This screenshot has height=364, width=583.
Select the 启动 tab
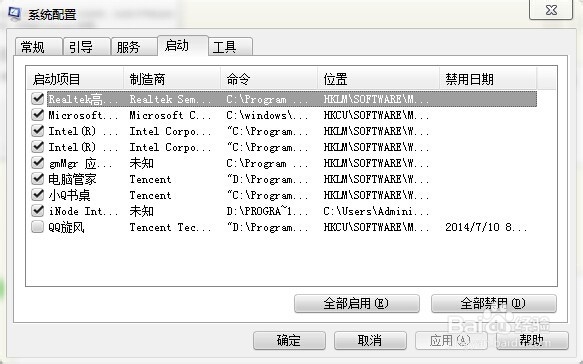[183, 45]
